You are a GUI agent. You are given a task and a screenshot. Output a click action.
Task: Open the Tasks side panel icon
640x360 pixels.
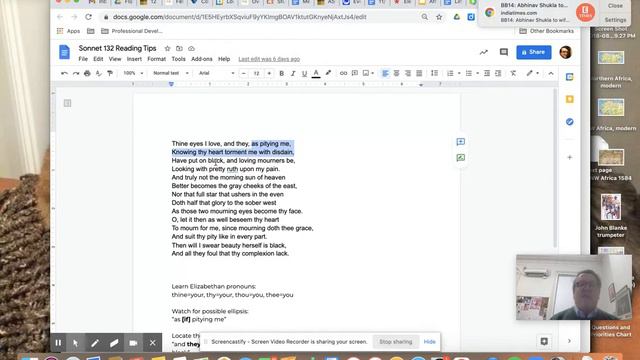569,122
